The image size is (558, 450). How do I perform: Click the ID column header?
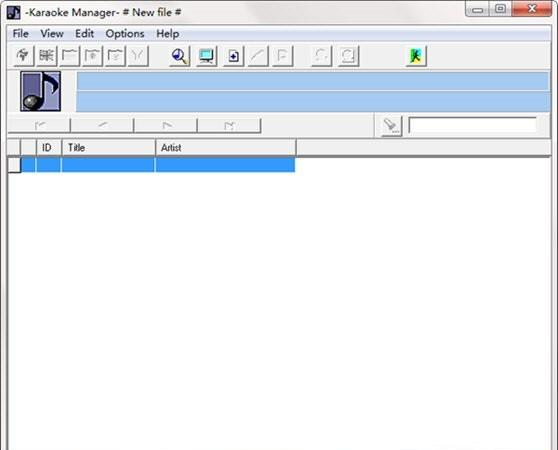click(49, 148)
